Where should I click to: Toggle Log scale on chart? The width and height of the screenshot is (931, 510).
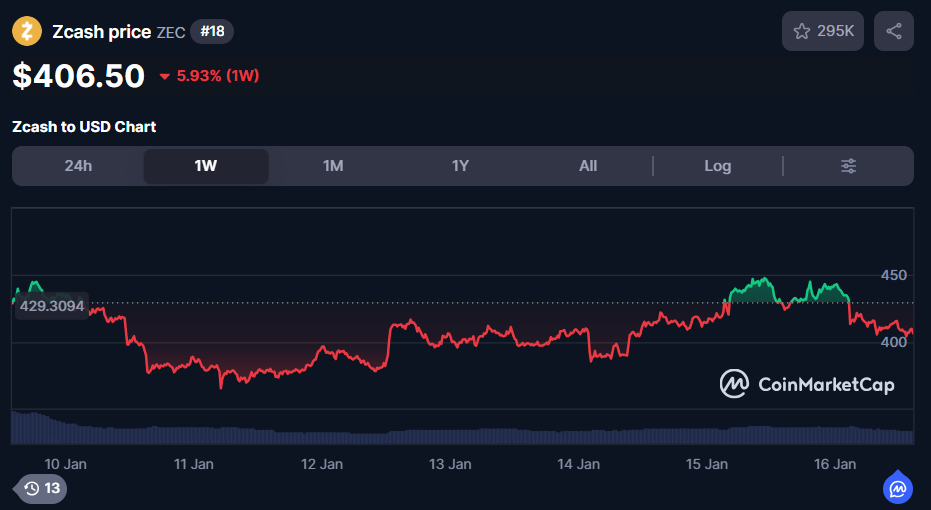click(x=717, y=166)
